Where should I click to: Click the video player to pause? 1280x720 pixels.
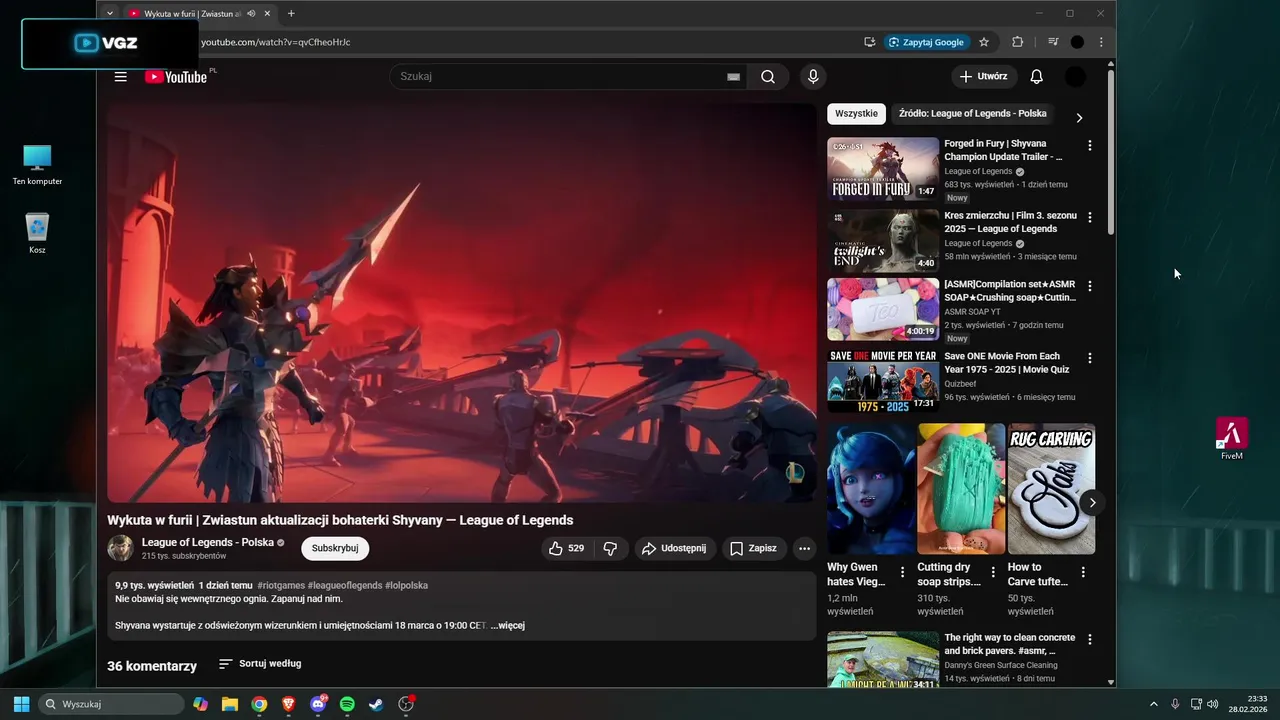click(462, 303)
